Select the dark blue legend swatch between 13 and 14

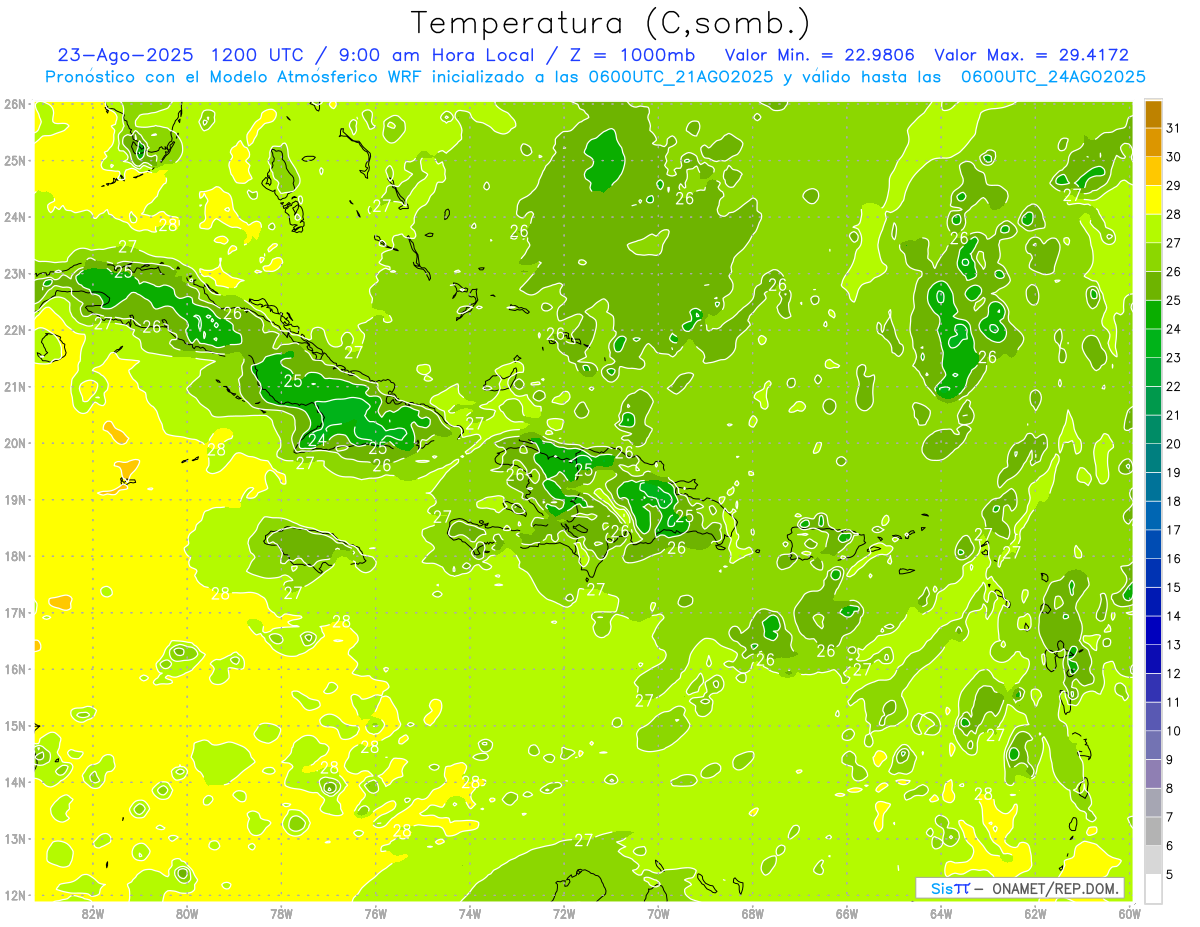(x=1153, y=630)
